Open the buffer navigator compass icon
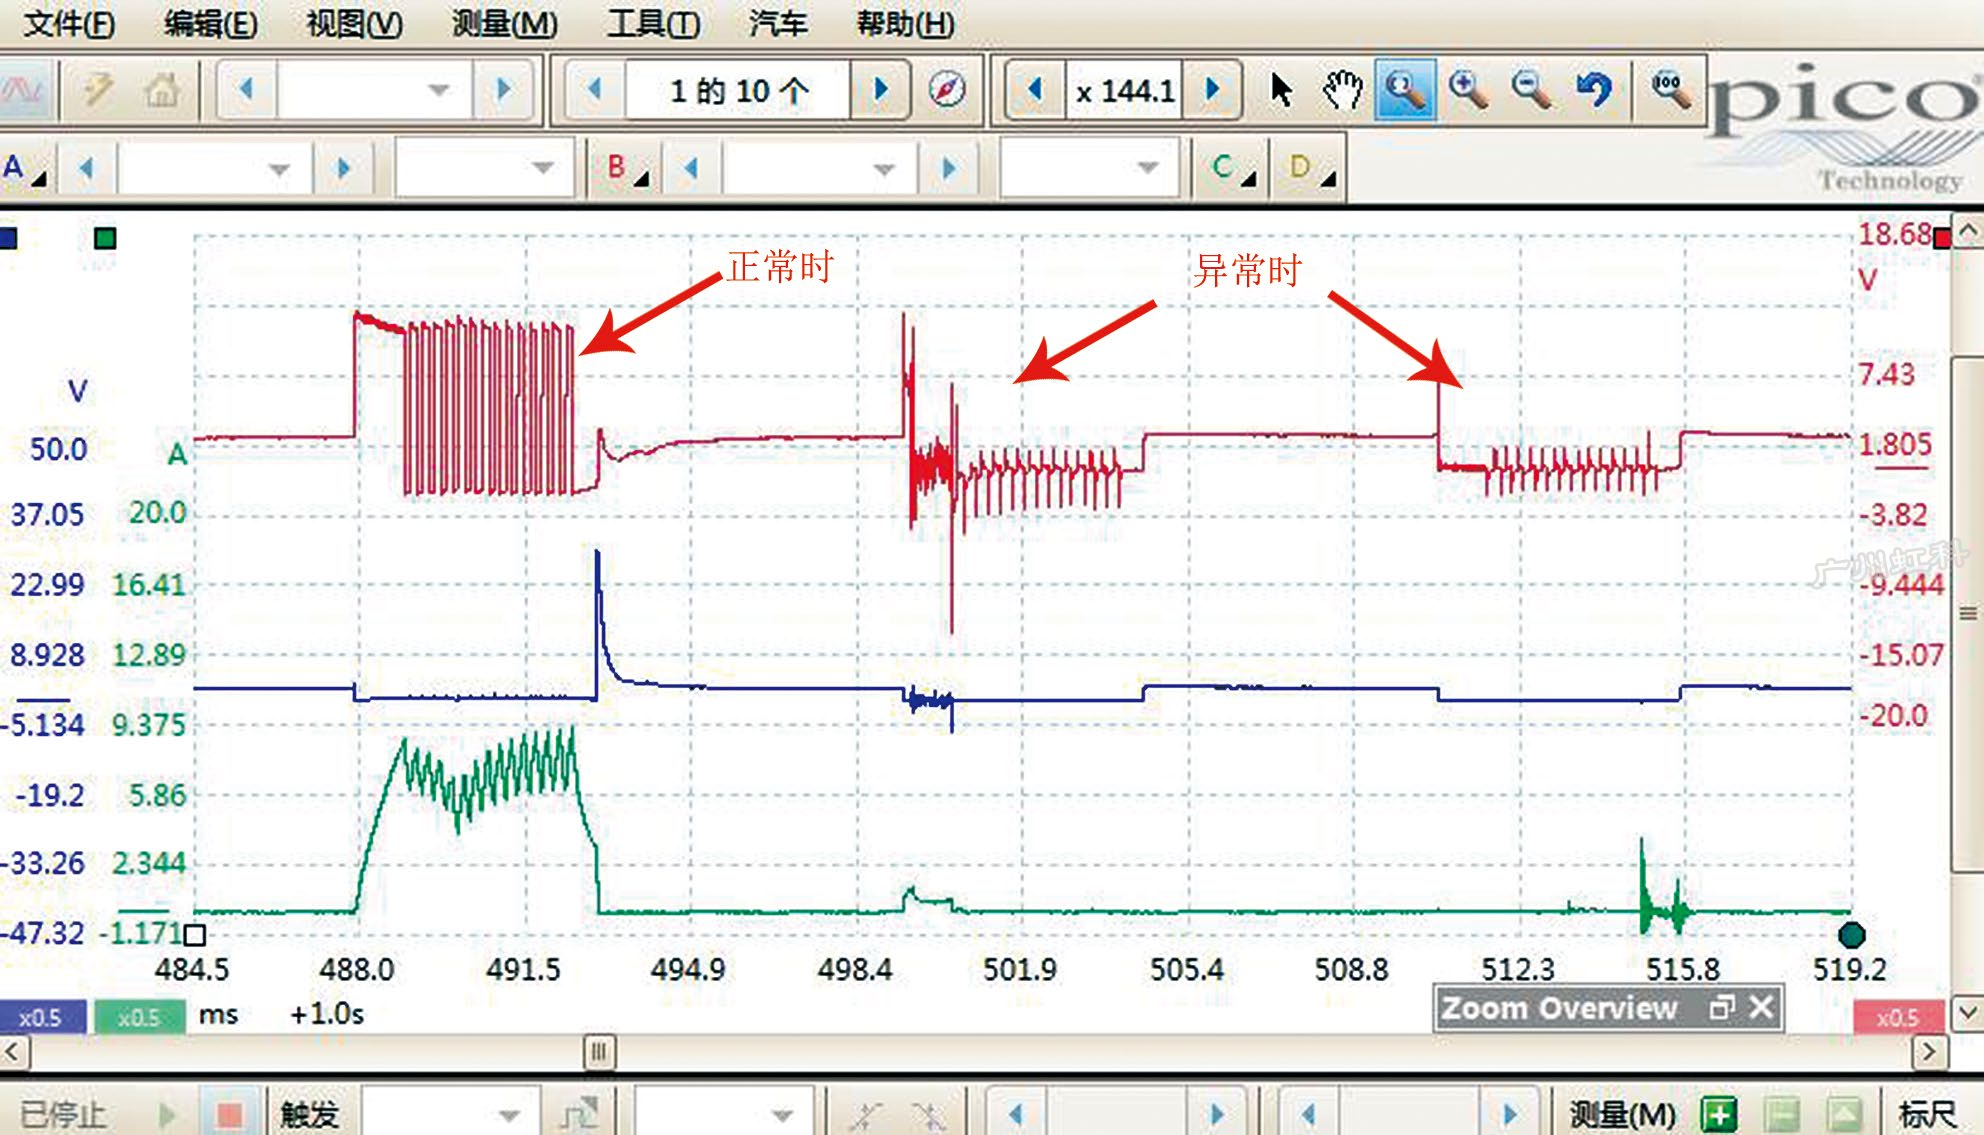Screen dimensions: 1984x1135 click(x=946, y=90)
